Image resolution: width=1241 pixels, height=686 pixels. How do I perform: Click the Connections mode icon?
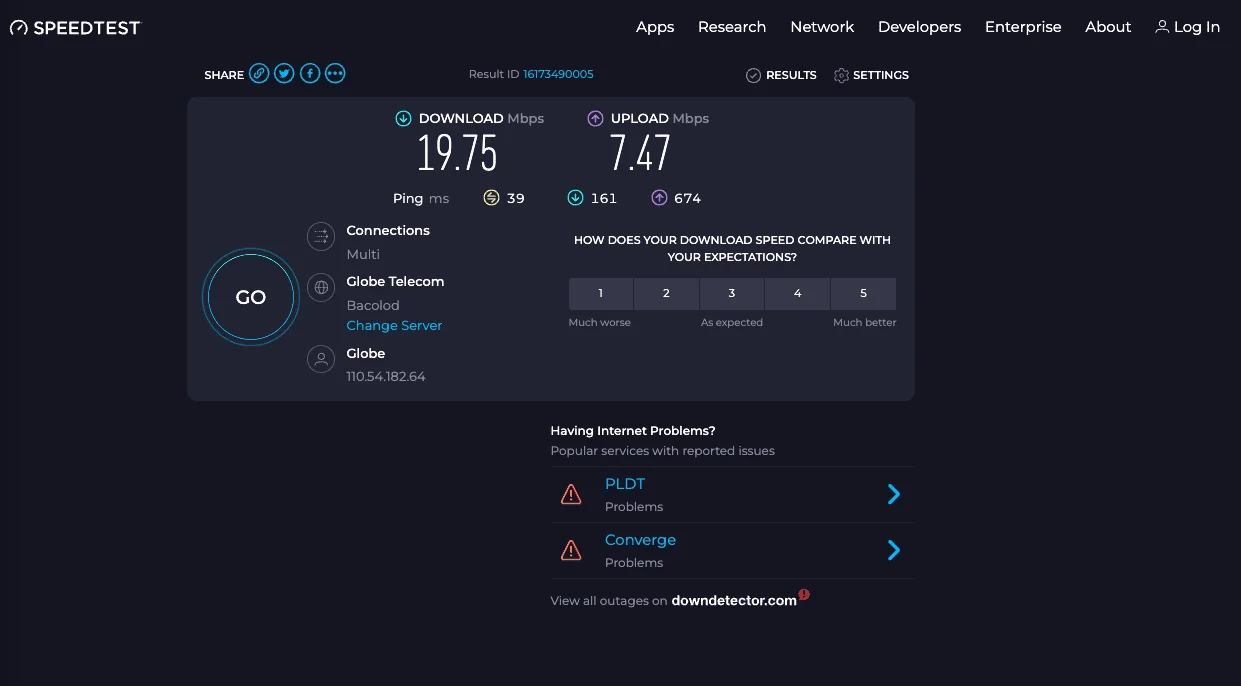321,236
